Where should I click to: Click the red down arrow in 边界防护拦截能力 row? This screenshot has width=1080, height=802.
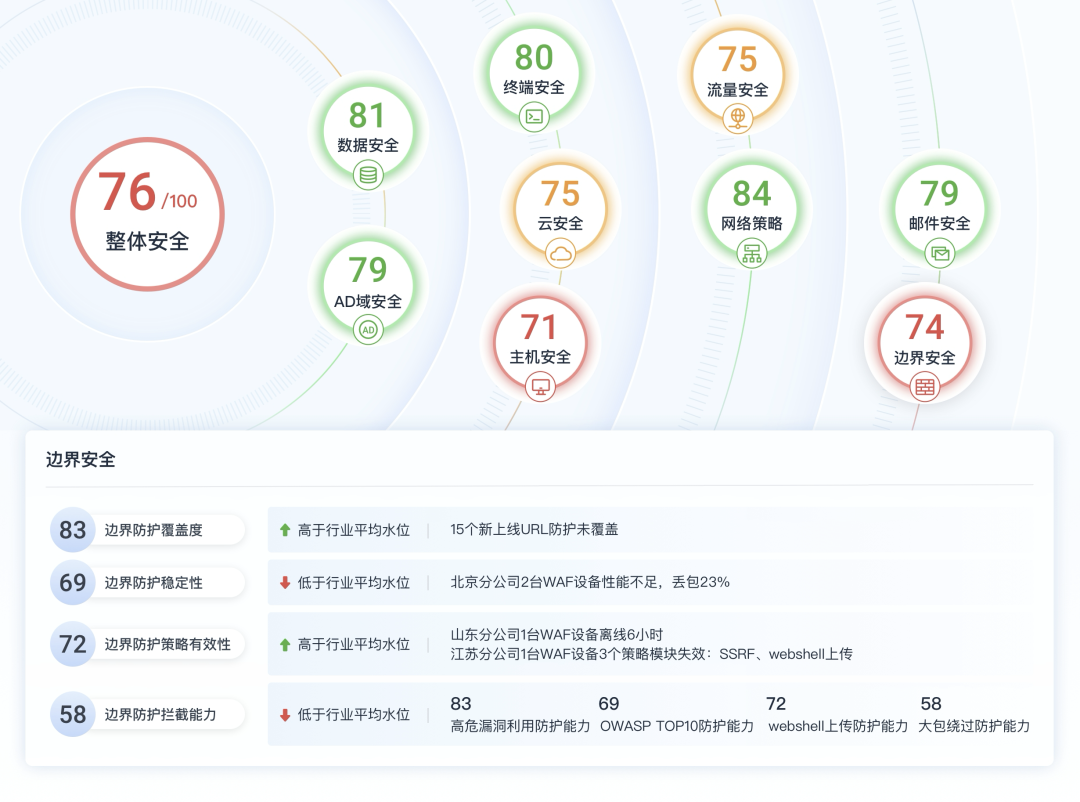[285, 715]
